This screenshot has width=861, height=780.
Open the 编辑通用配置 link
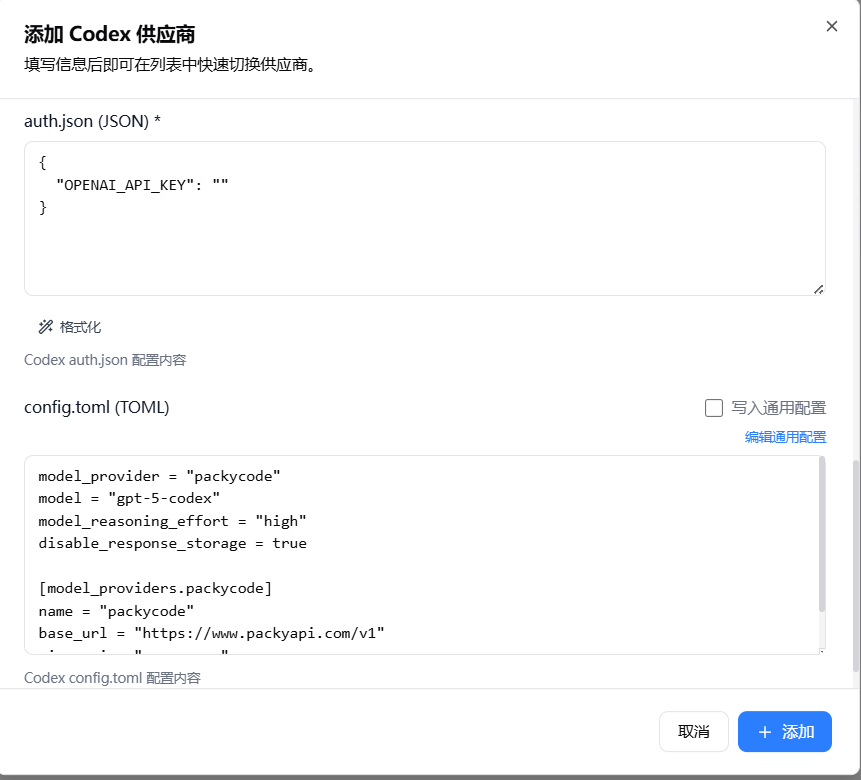coord(785,437)
